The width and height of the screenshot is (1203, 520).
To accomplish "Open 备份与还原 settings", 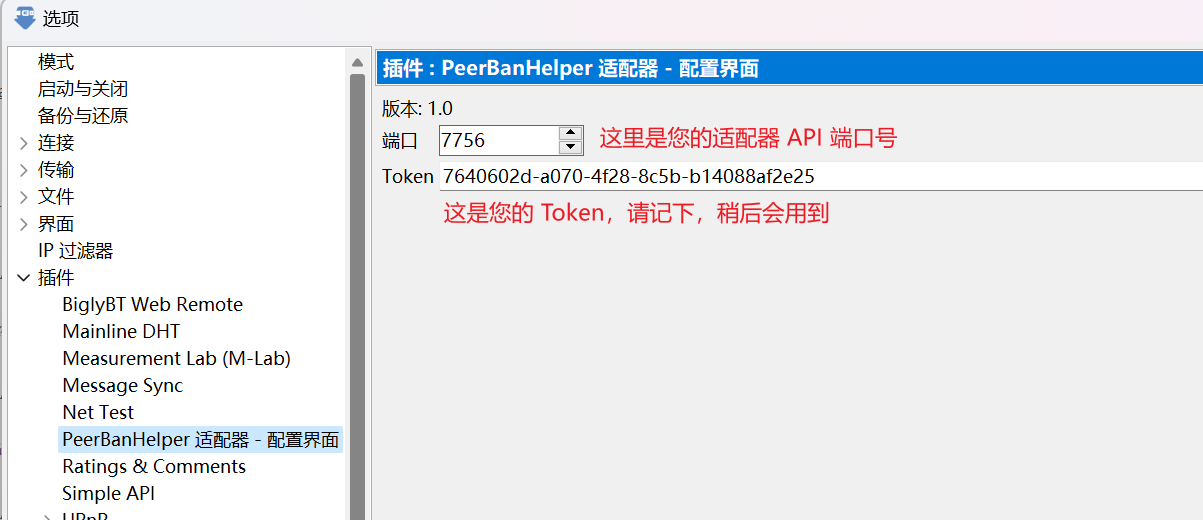I will (x=83, y=116).
